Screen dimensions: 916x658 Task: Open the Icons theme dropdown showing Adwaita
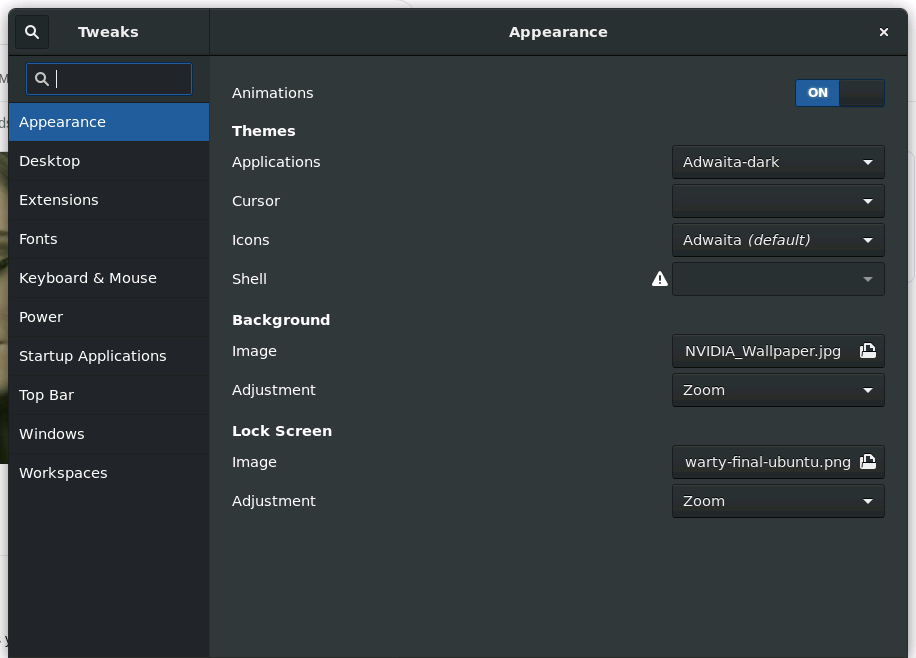point(778,239)
